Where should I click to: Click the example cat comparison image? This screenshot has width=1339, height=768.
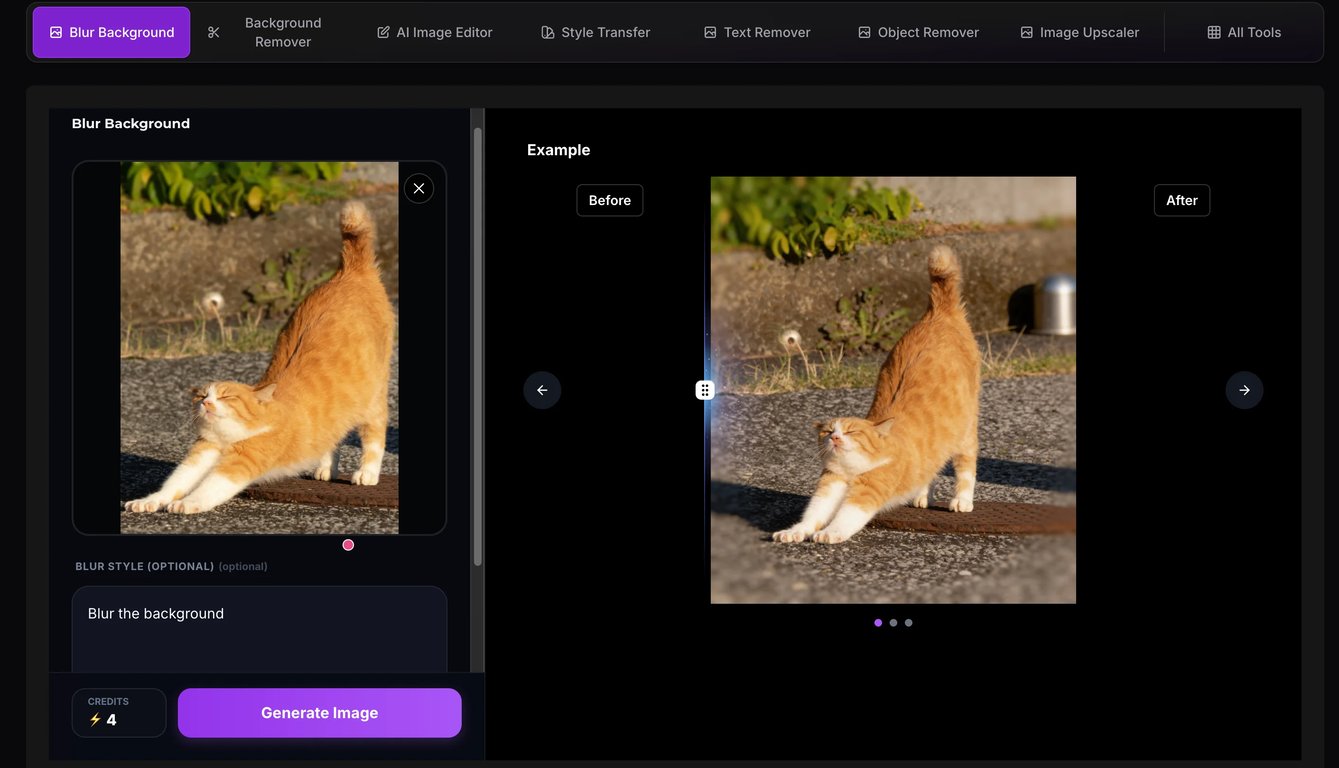point(893,390)
